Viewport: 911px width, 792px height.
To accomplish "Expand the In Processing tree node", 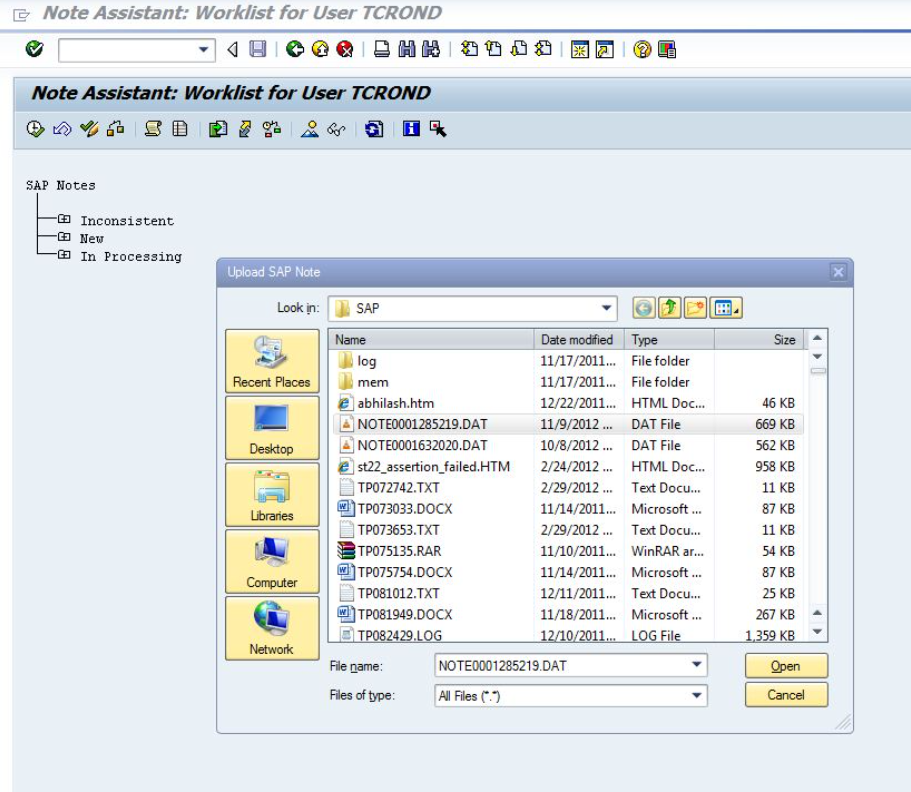I will point(64,255).
